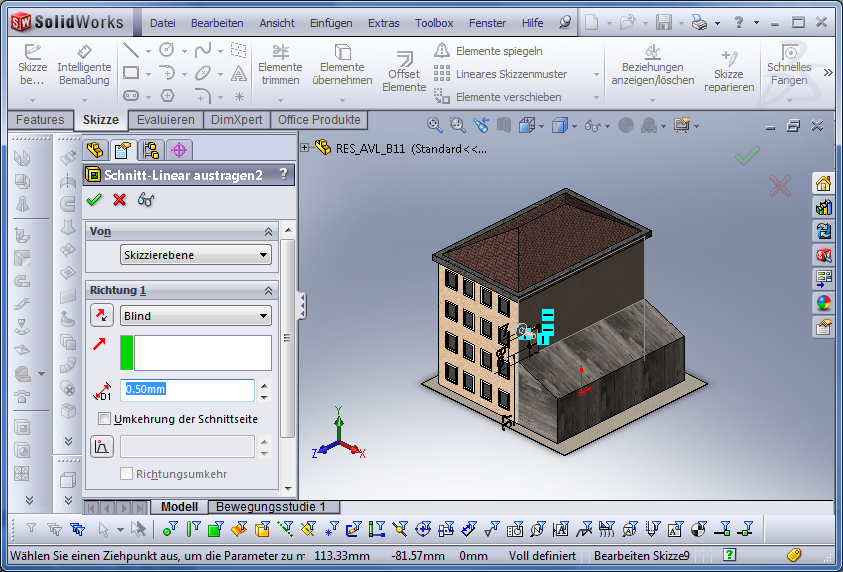
Task: Click the Lineares Skizzenmuster button
Action: point(510,73)
